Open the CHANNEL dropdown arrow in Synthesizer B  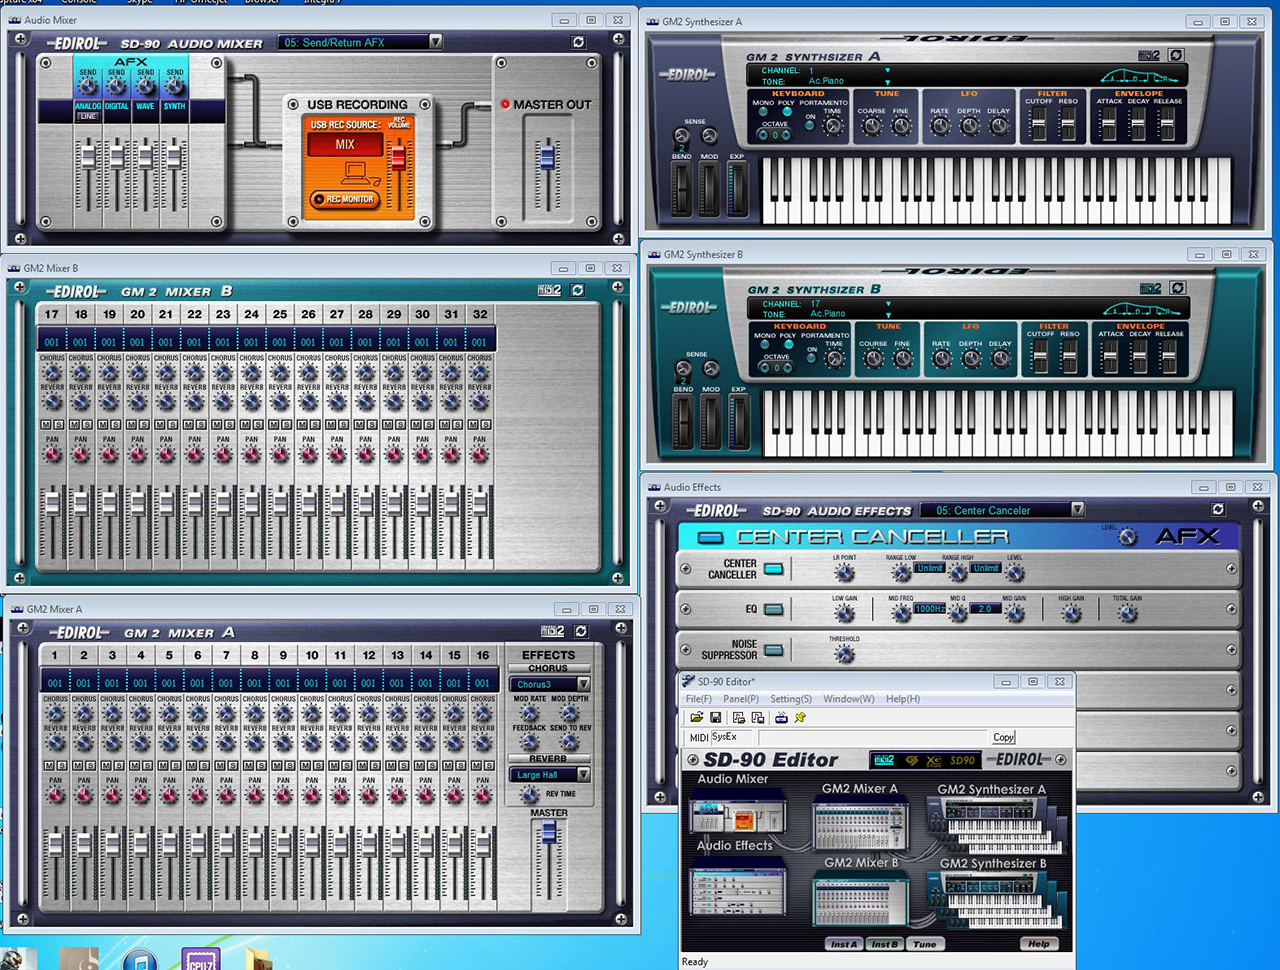click(888, 304)
